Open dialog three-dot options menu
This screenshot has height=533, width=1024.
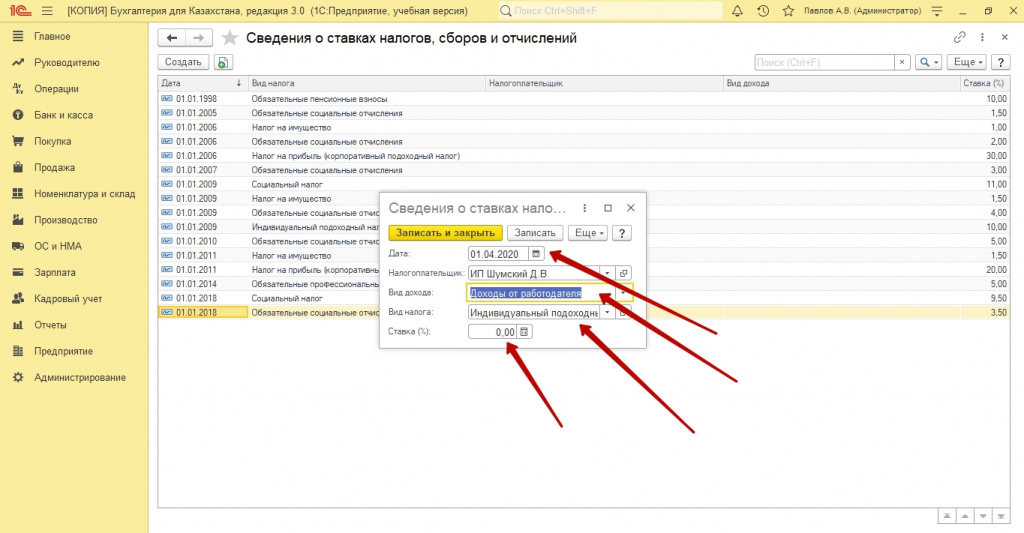(x=584, y=208)
